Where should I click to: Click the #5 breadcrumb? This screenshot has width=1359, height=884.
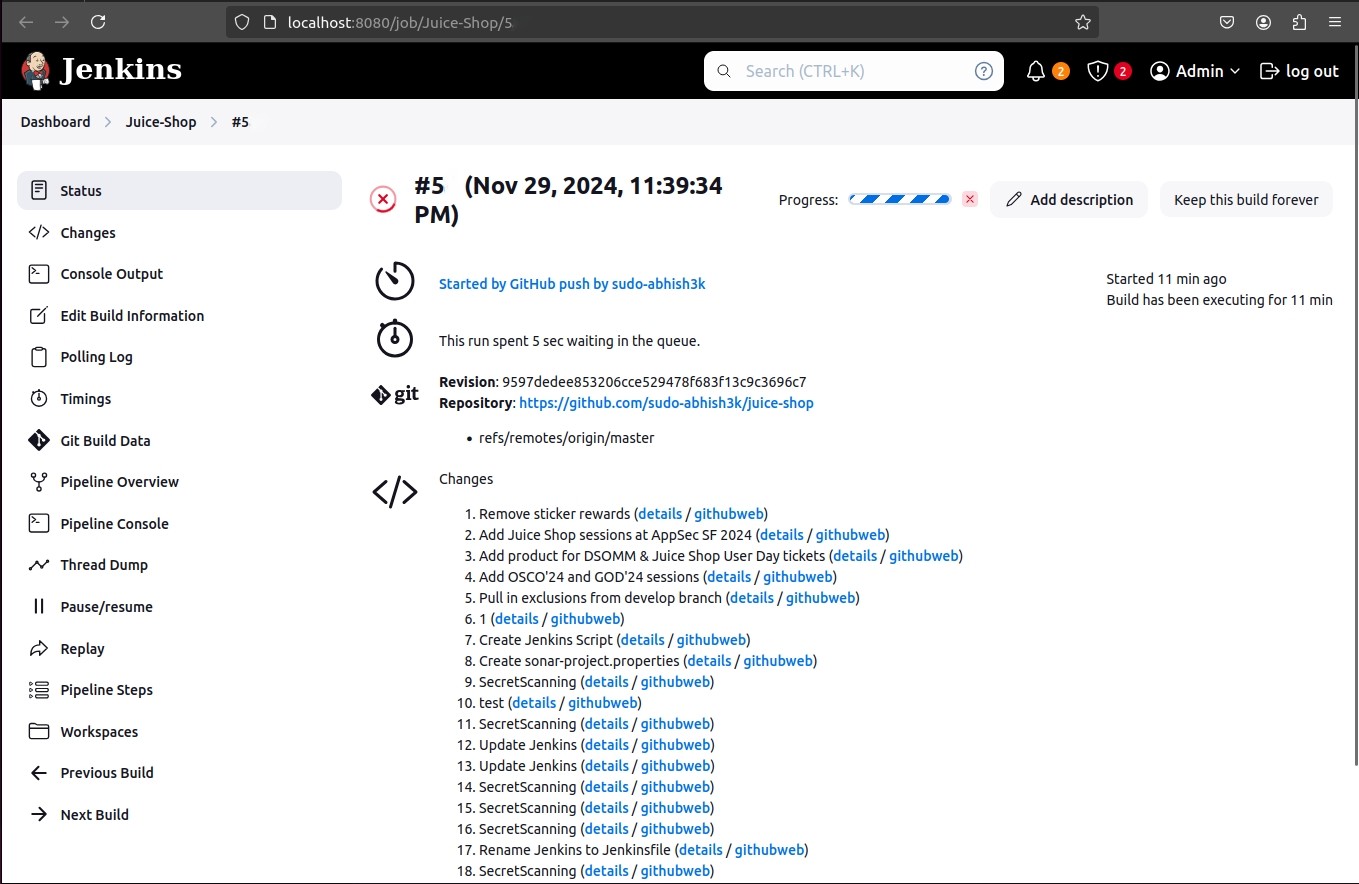pos(240,122)
